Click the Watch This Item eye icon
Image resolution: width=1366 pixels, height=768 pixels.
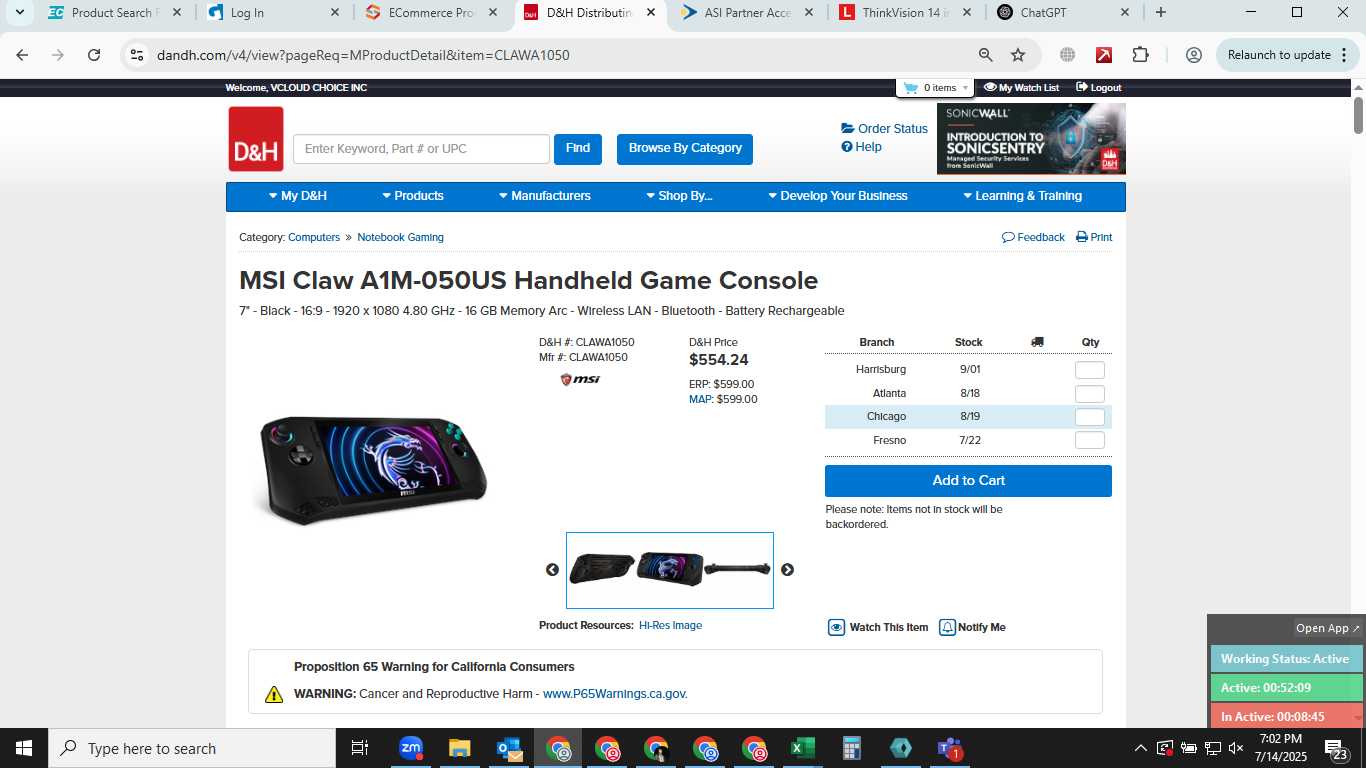[x=837, y=627]
